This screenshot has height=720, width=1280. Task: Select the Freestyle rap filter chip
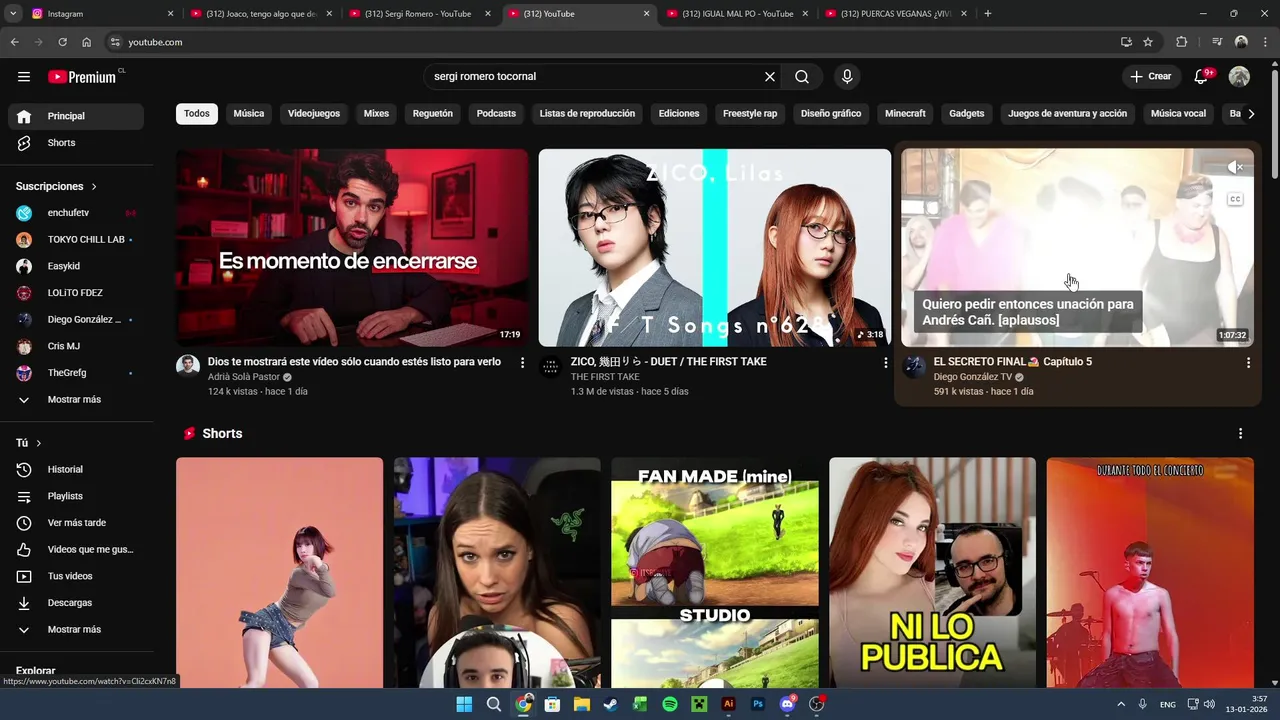pyautogui.click(x=750, y=114)
